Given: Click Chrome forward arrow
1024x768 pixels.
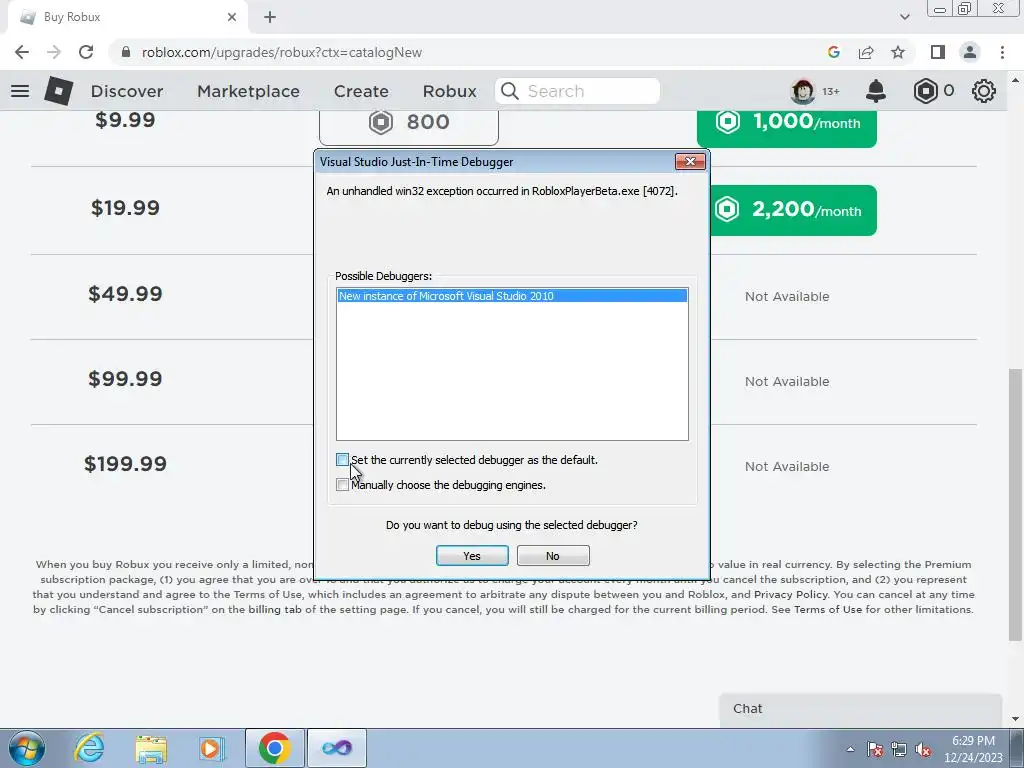Looking at the screenshot, I should (54, 52).
